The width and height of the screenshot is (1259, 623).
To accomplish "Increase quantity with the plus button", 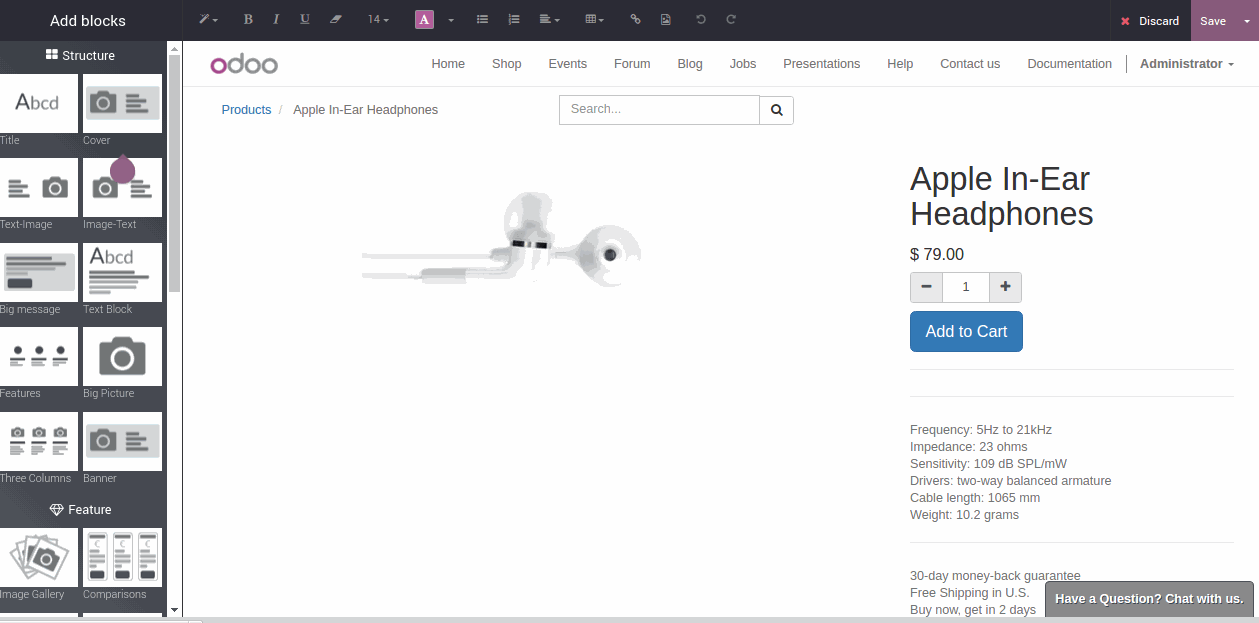I will tap(1005, 287).
